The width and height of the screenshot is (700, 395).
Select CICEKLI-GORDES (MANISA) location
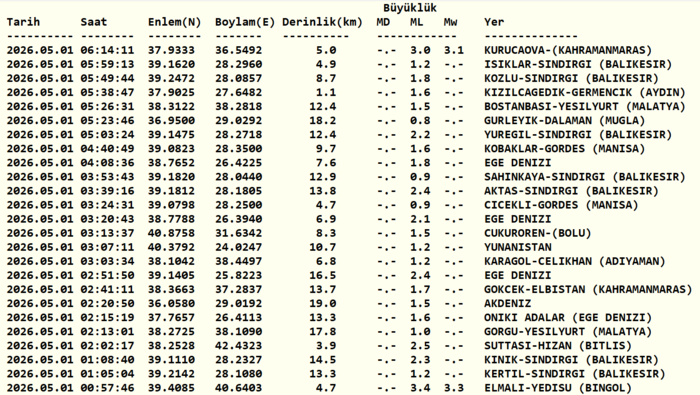[x=561, y=205]
